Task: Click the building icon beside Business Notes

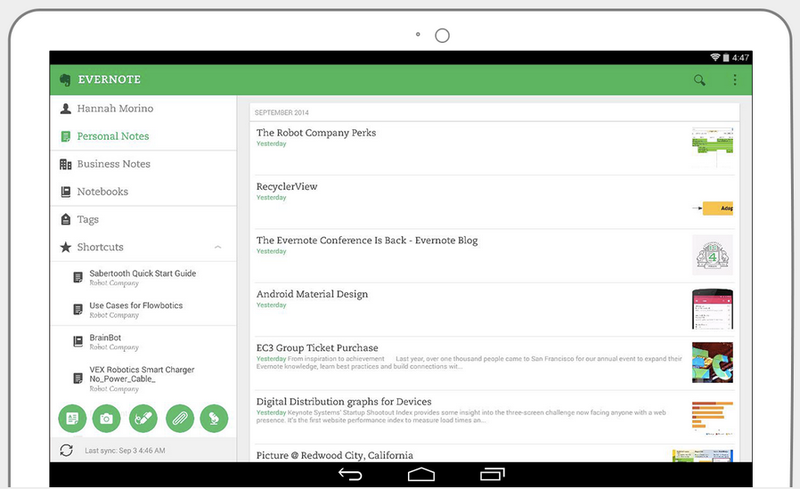Action: pos(65,164)
